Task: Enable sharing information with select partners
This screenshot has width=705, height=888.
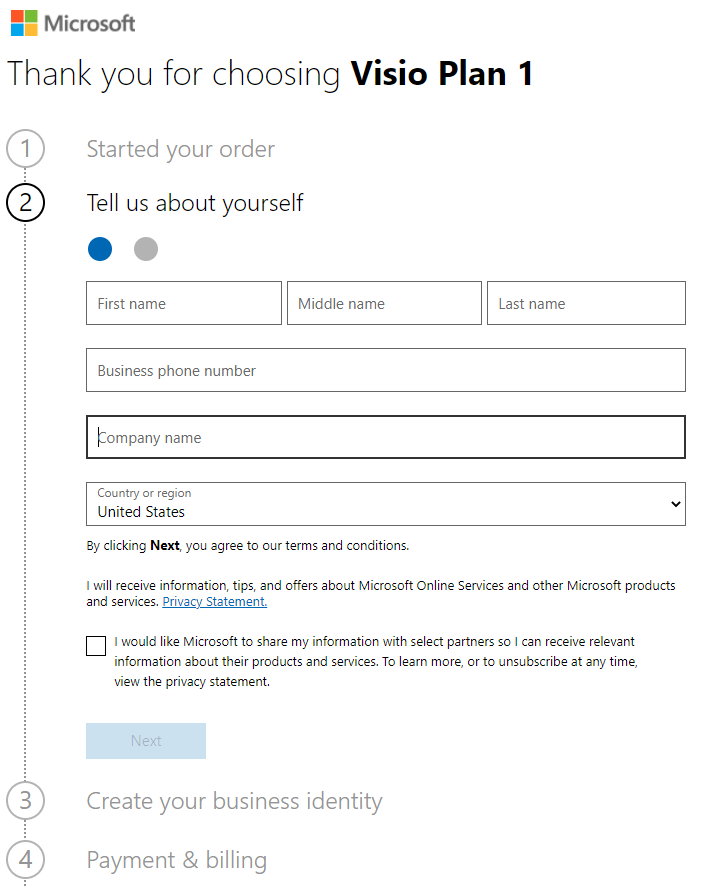Action: [95, 646]
